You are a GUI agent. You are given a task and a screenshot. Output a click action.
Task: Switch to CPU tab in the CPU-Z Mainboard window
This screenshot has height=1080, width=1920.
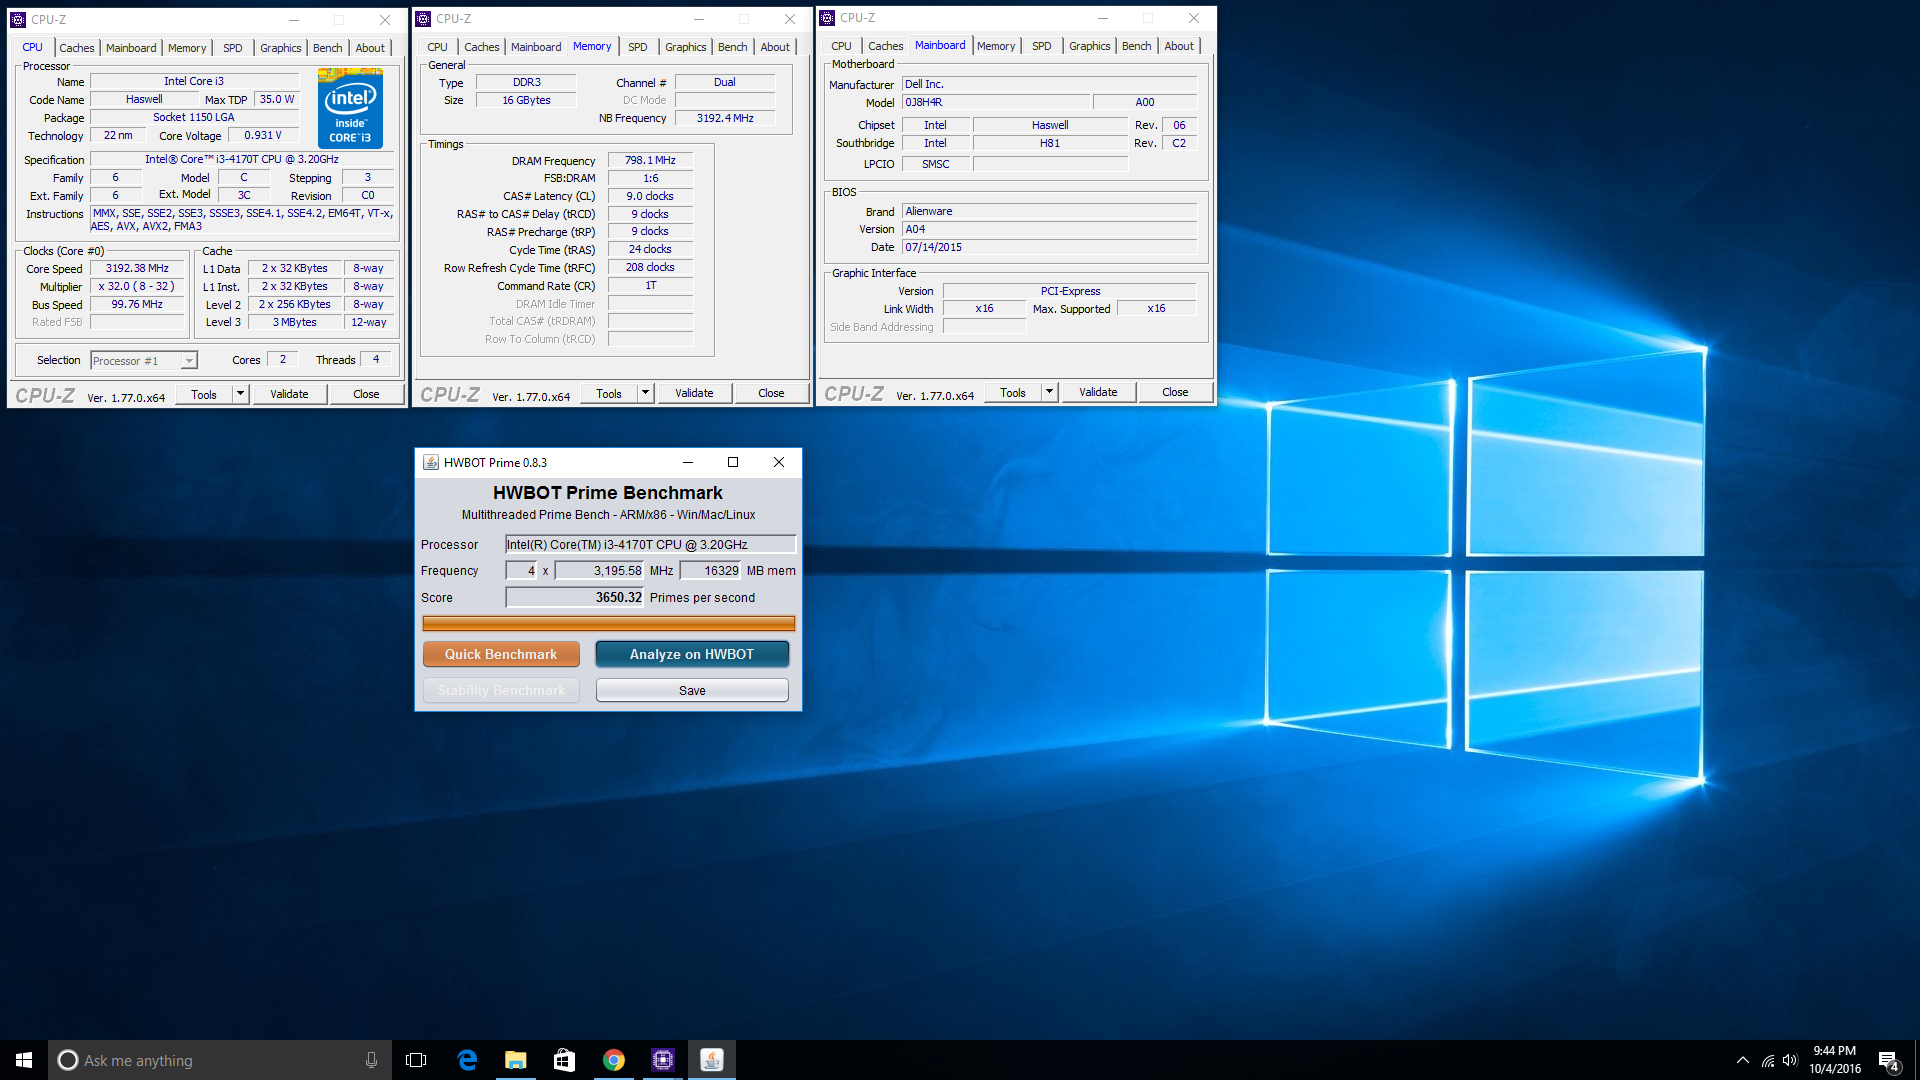(841, 46)
